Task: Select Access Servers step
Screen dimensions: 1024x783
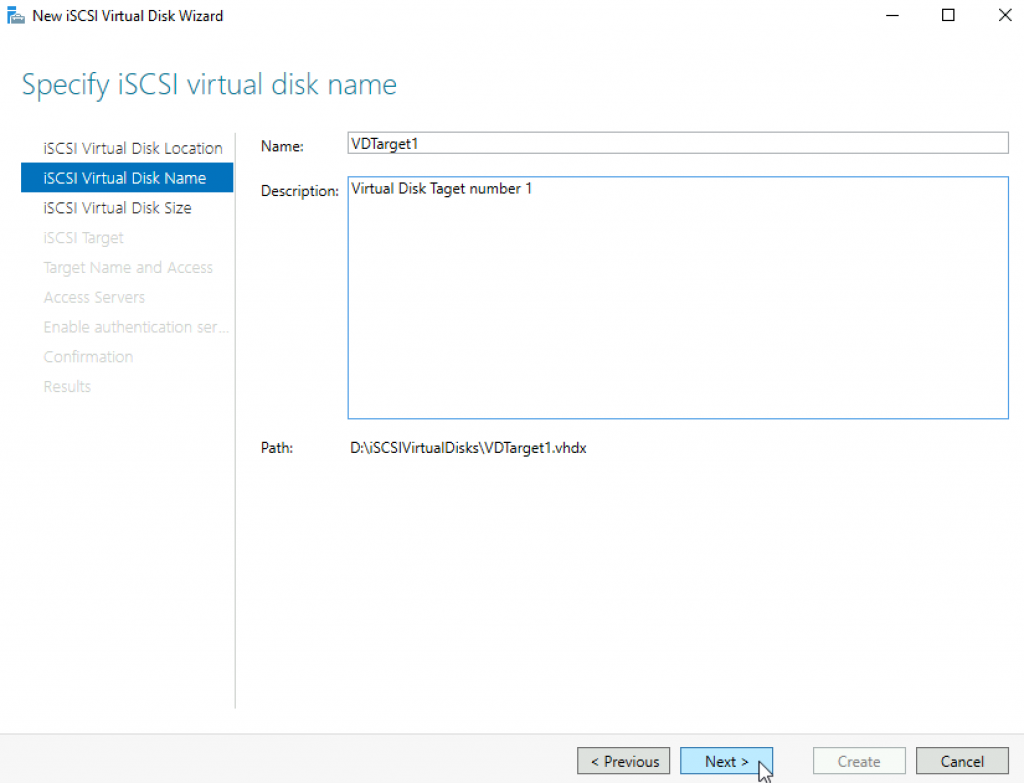Action: pyautogui.click(x=94, y=297)
